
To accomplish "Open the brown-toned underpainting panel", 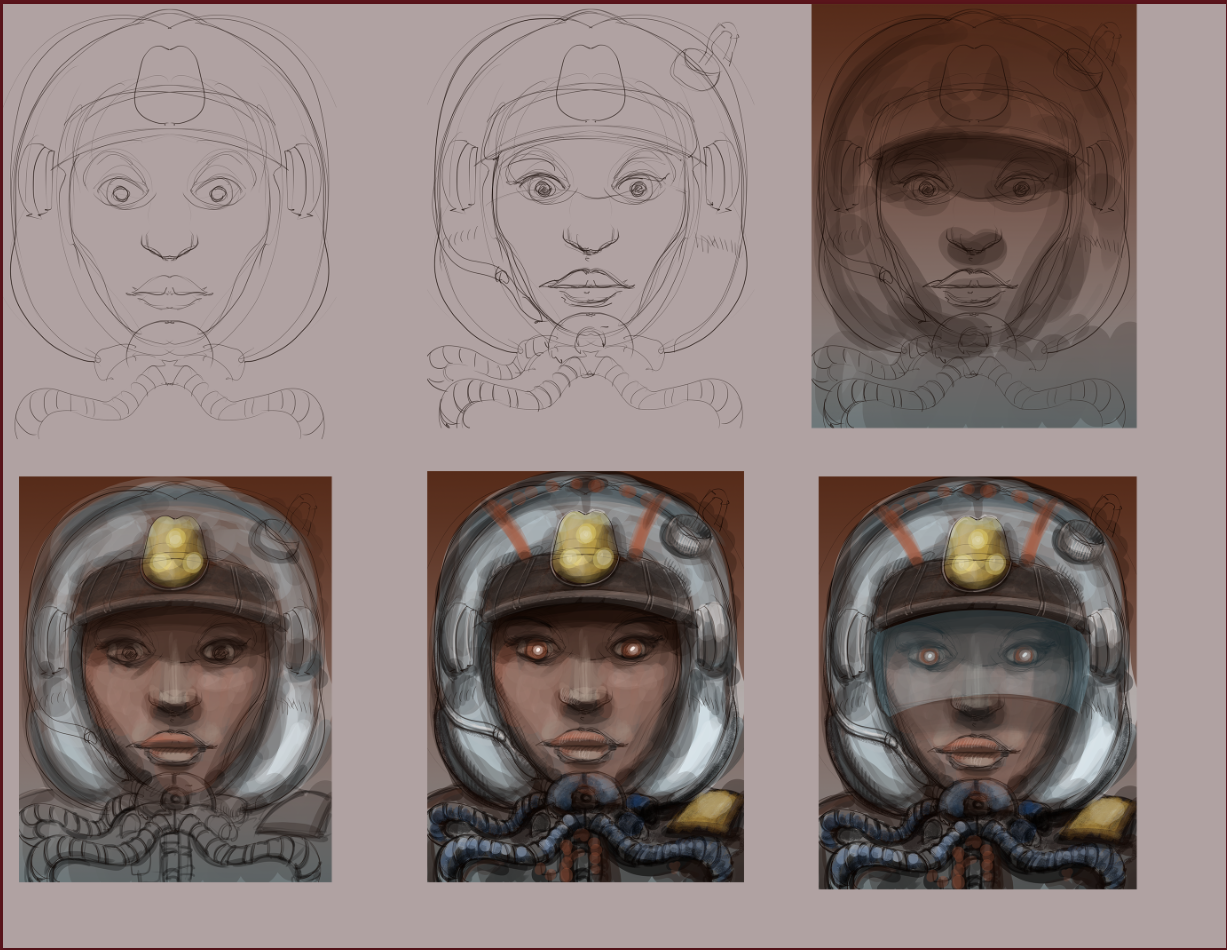I will pyautogui.click(x=973, y=216).
